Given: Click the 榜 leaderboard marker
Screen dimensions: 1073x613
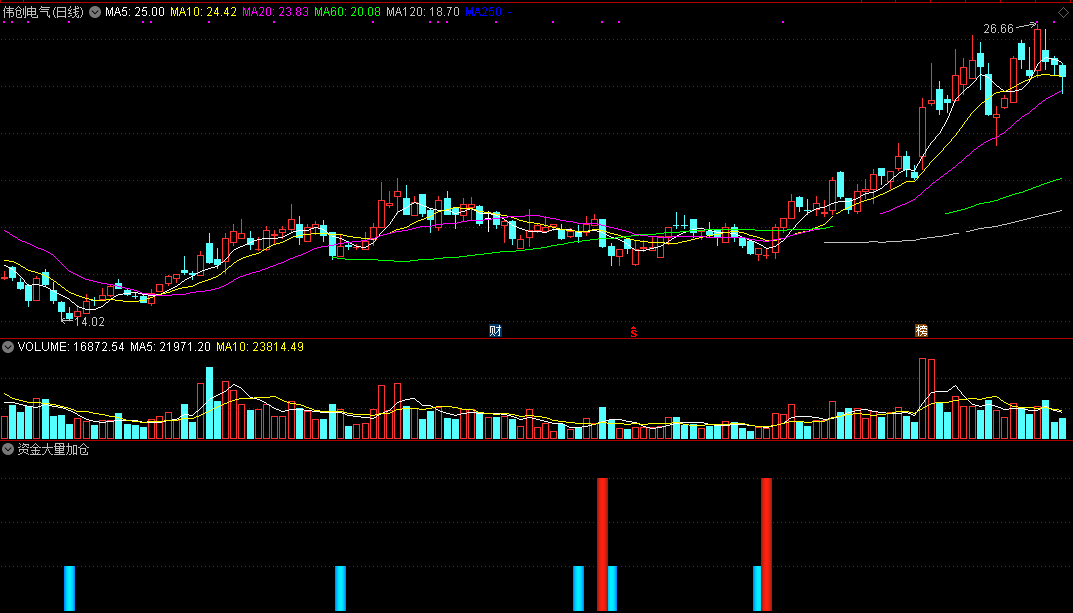Looking at the screenshot, I should tap(922, 331).
